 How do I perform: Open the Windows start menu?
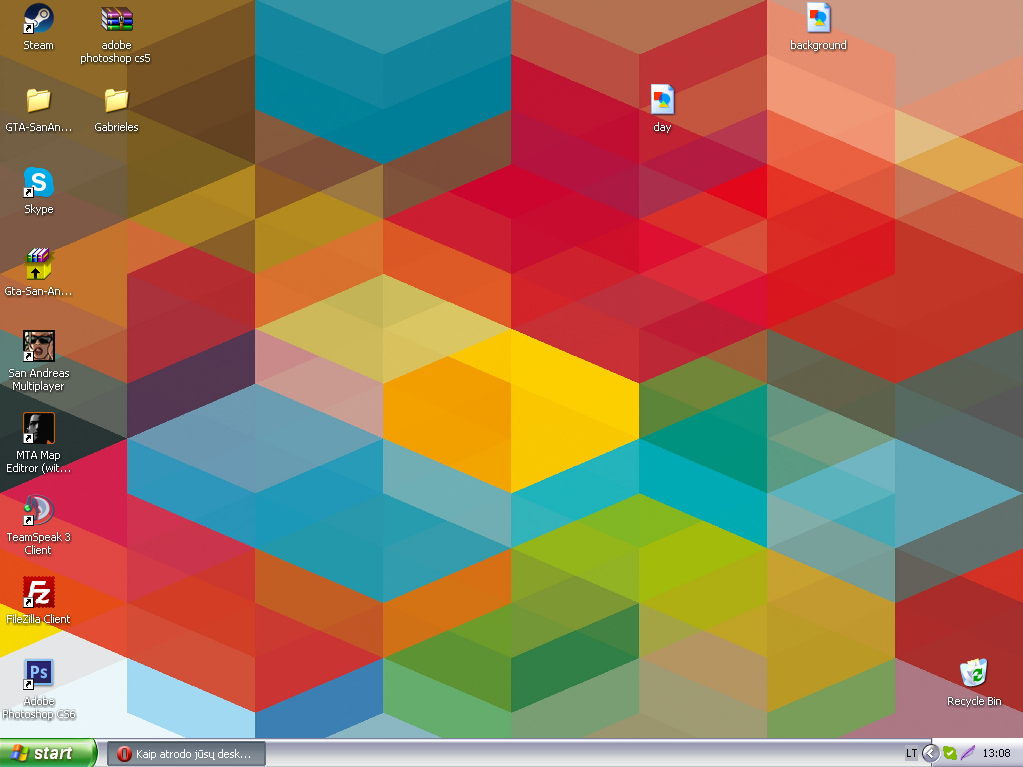(x=48, y=753)
